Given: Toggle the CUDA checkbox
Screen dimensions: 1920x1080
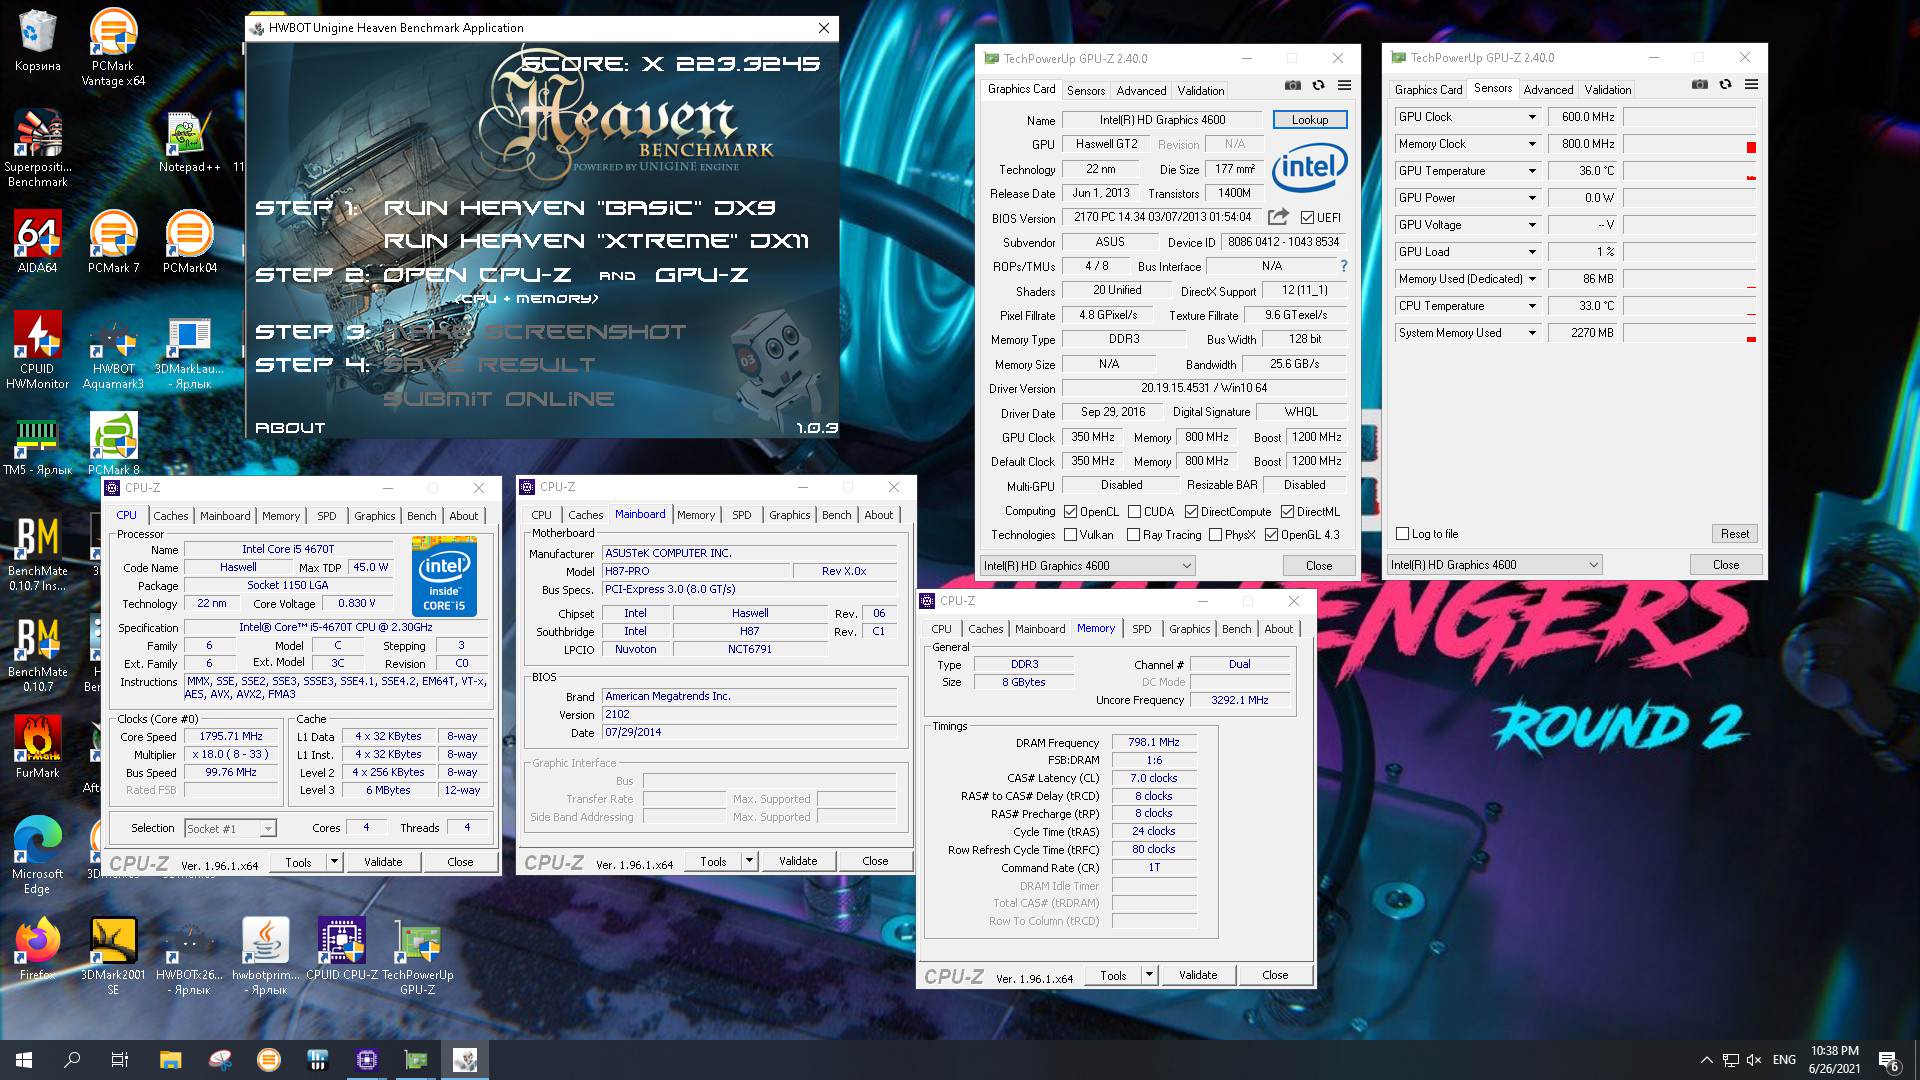Looking at the screenshot, I should pyautogui.click(x=1134, y=512).
